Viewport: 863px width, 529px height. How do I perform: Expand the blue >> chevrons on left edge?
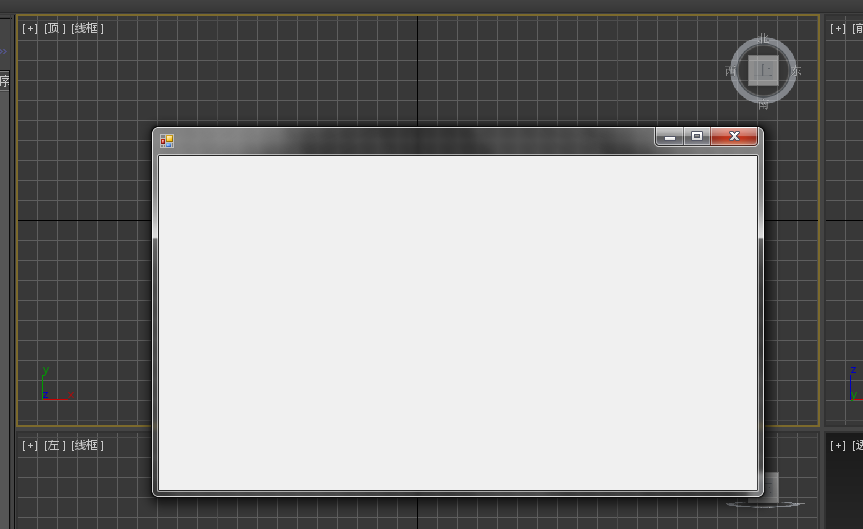pyautogui.click(x=3, y=51)
